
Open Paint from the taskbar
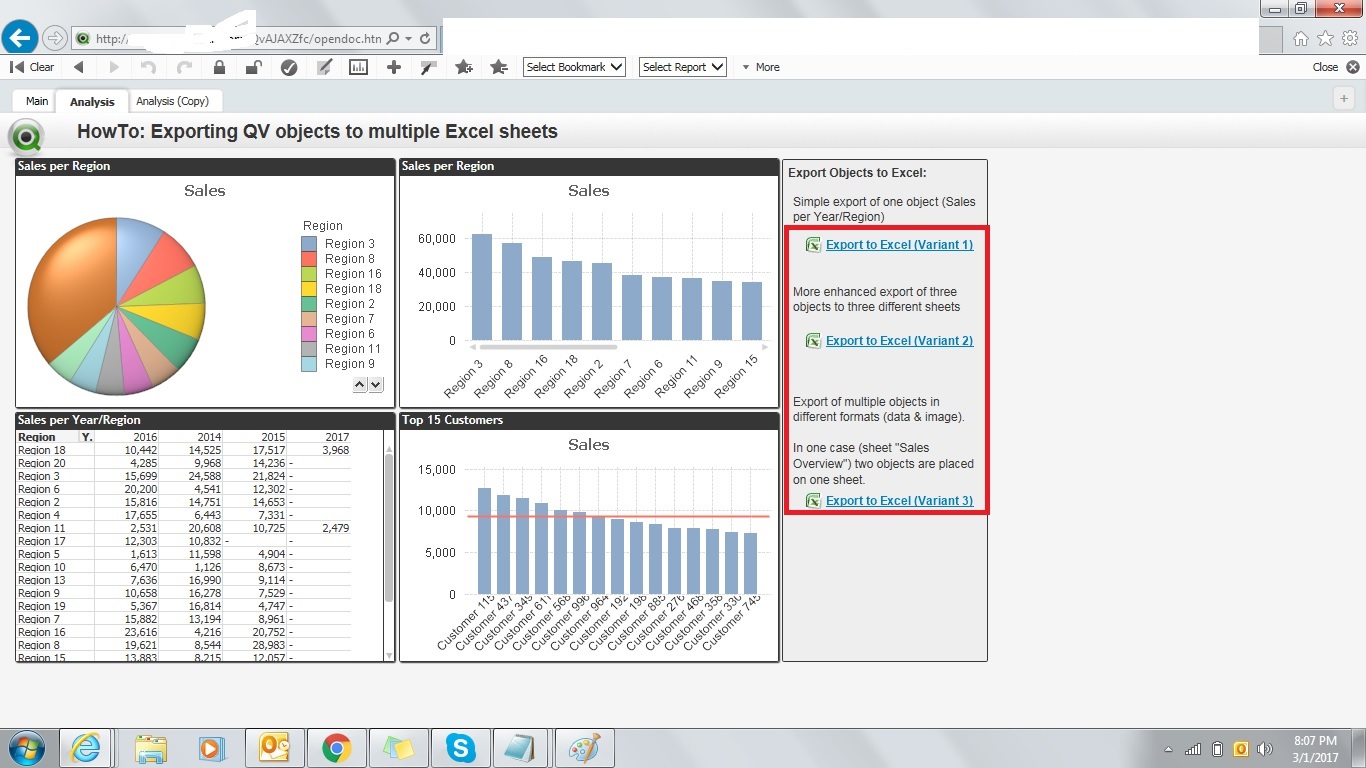[584, 748]
